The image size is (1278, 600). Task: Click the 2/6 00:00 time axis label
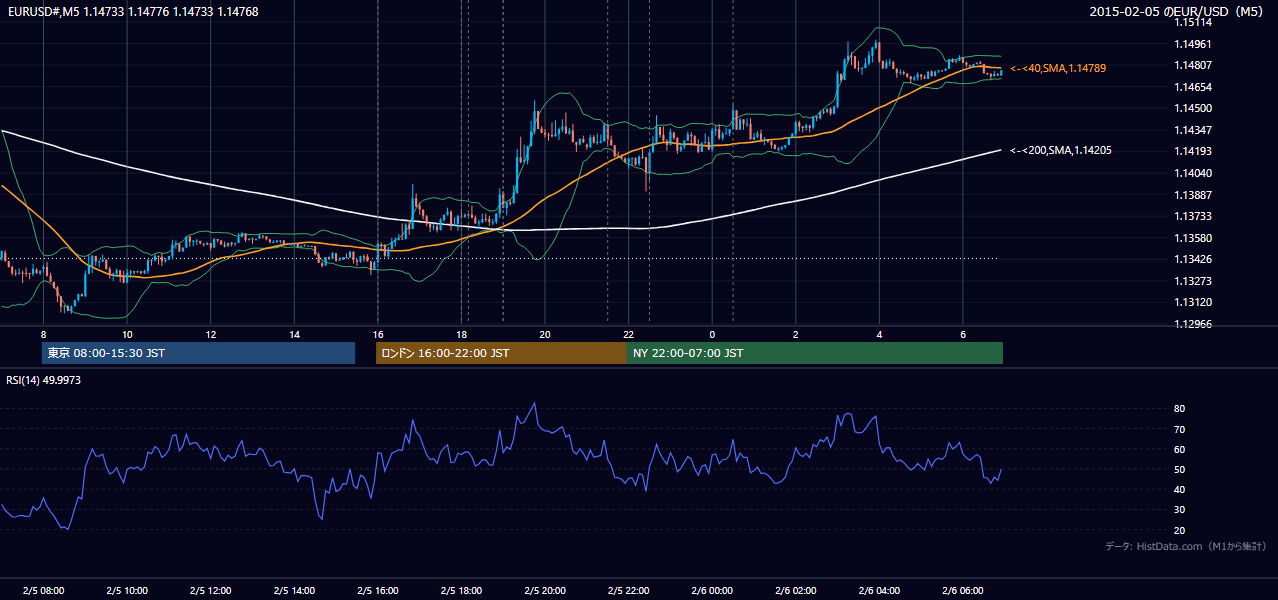pos(711,591)
